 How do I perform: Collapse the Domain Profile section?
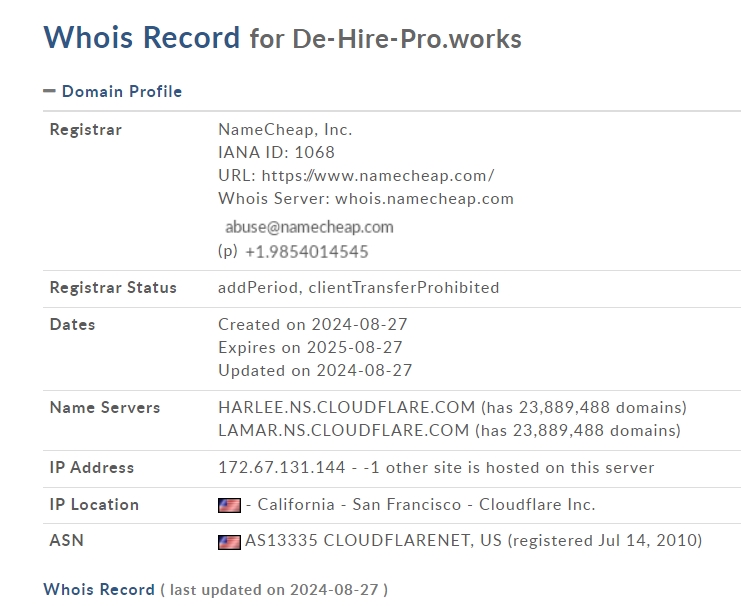point(112,91)
